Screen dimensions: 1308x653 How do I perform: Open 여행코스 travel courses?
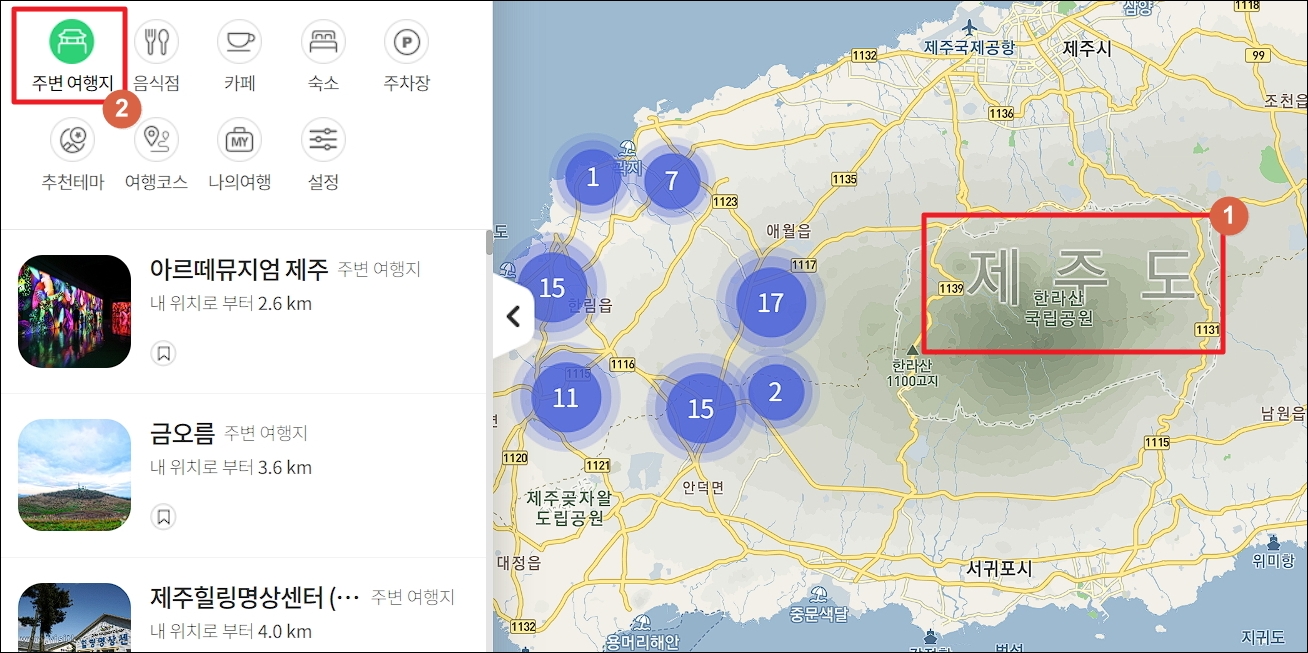(x=156, y=140)
